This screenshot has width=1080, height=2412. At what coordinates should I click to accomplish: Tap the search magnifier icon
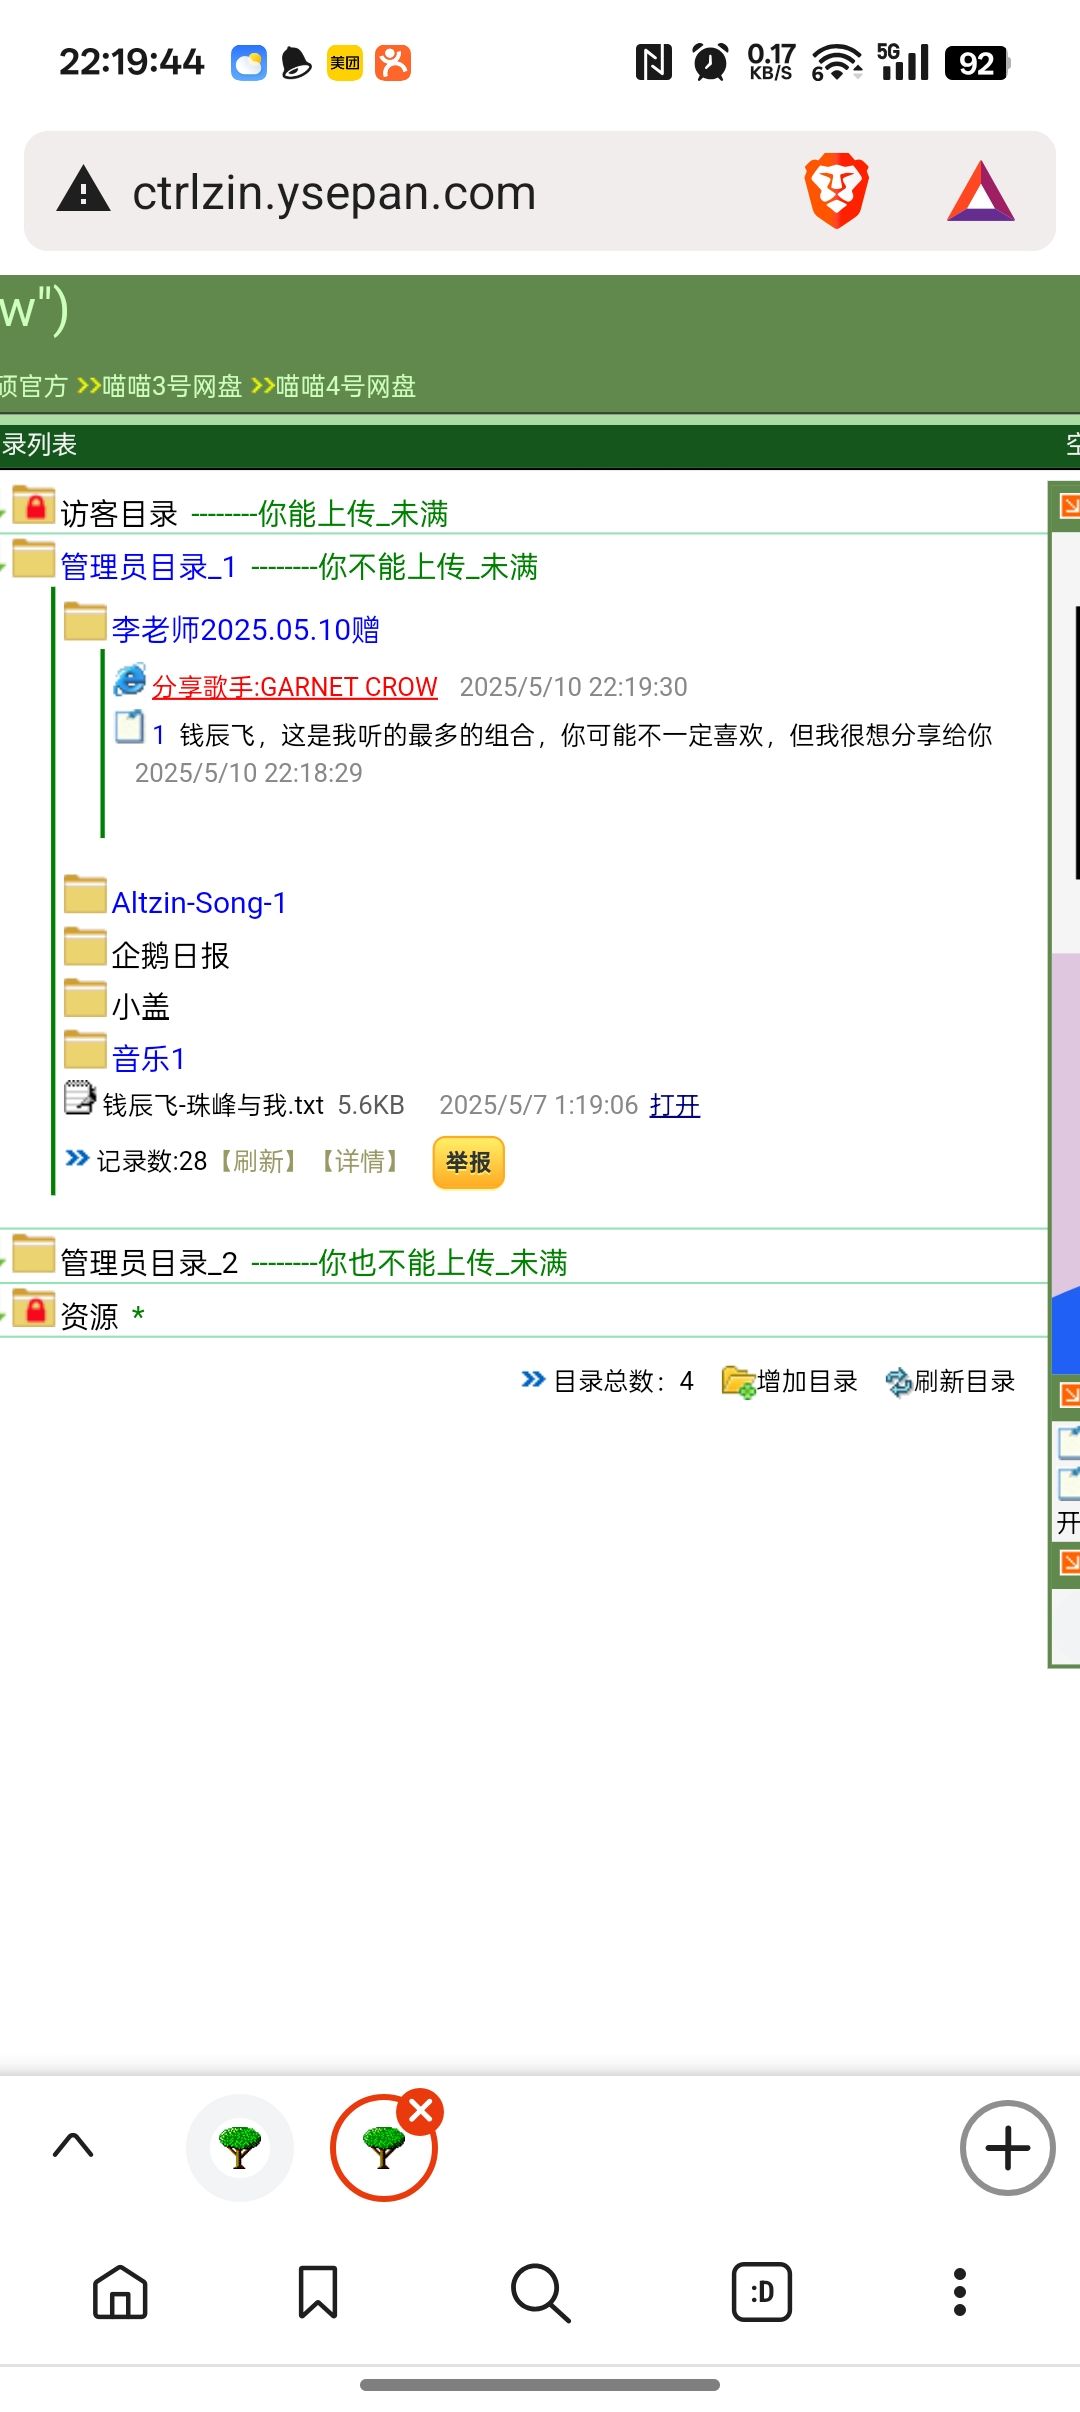tap(540, 2291)
